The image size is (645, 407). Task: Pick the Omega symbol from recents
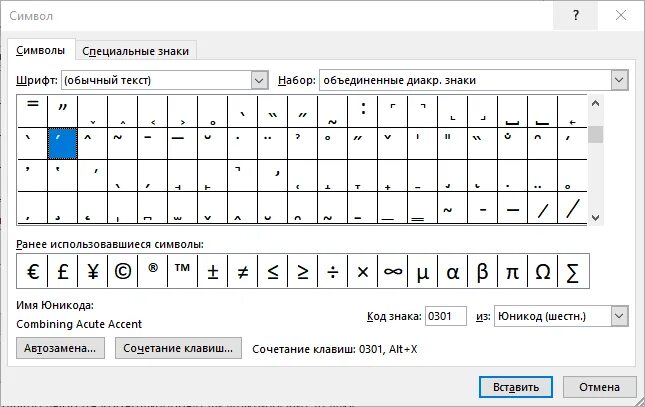point(543,271)
